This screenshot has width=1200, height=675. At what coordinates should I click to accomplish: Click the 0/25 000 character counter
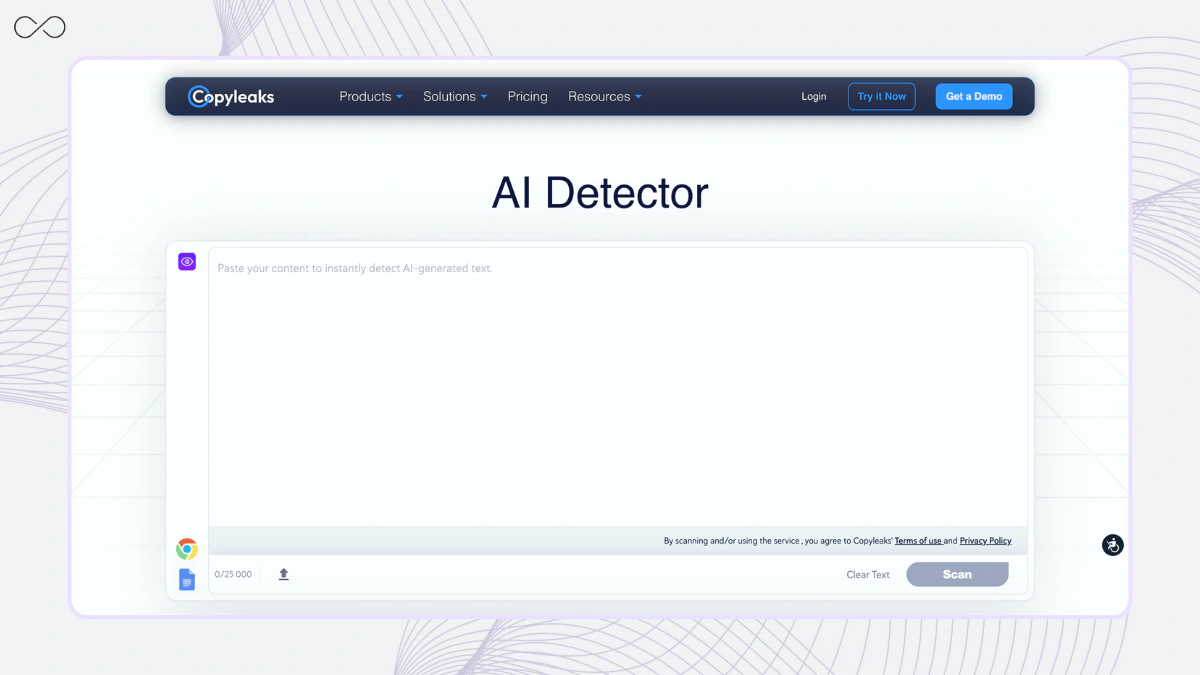click(233, 575)
